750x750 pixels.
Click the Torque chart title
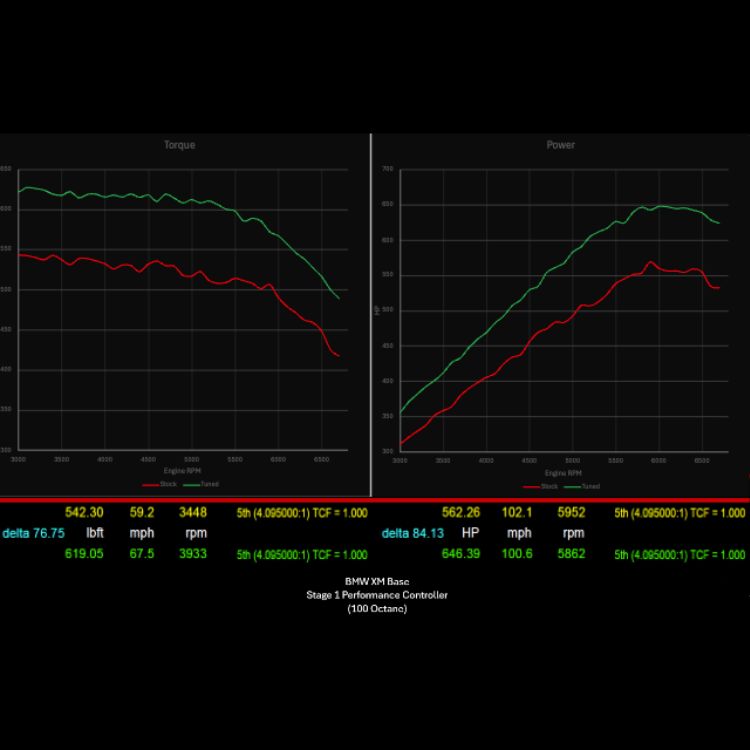click(x=180, y=145)
